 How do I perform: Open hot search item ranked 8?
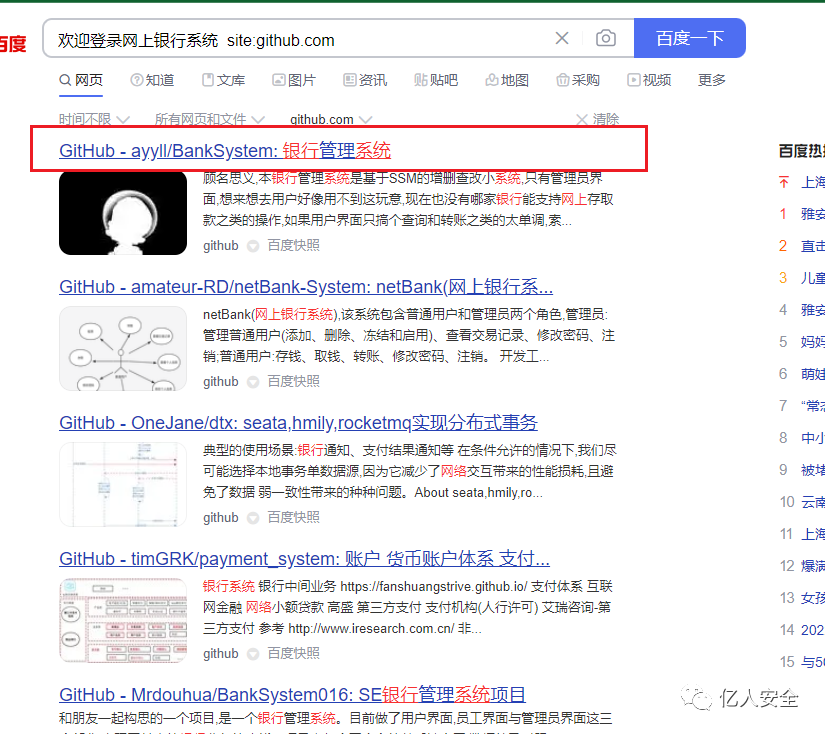tap(812, 438)
